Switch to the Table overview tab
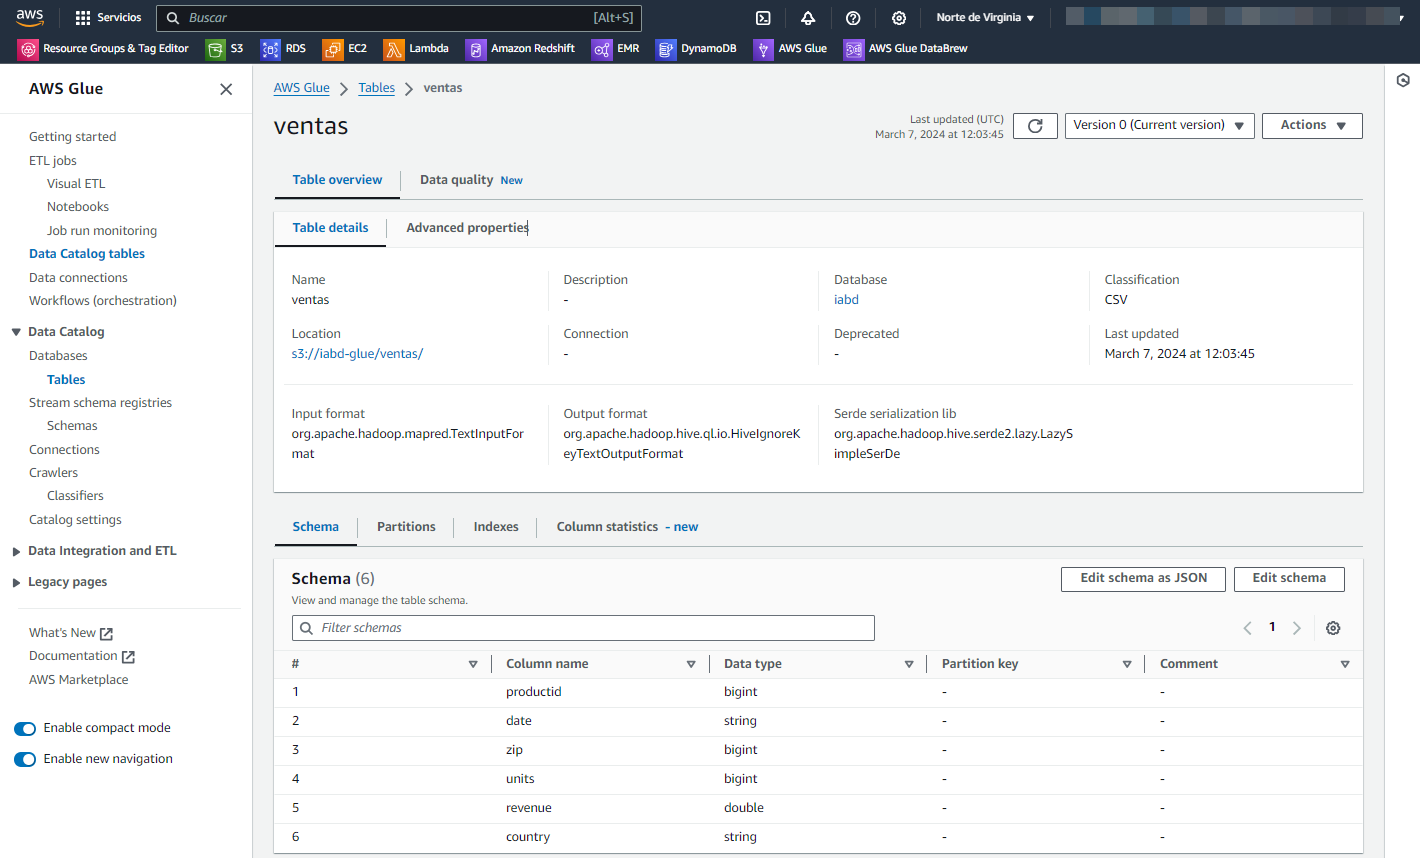 337,180
